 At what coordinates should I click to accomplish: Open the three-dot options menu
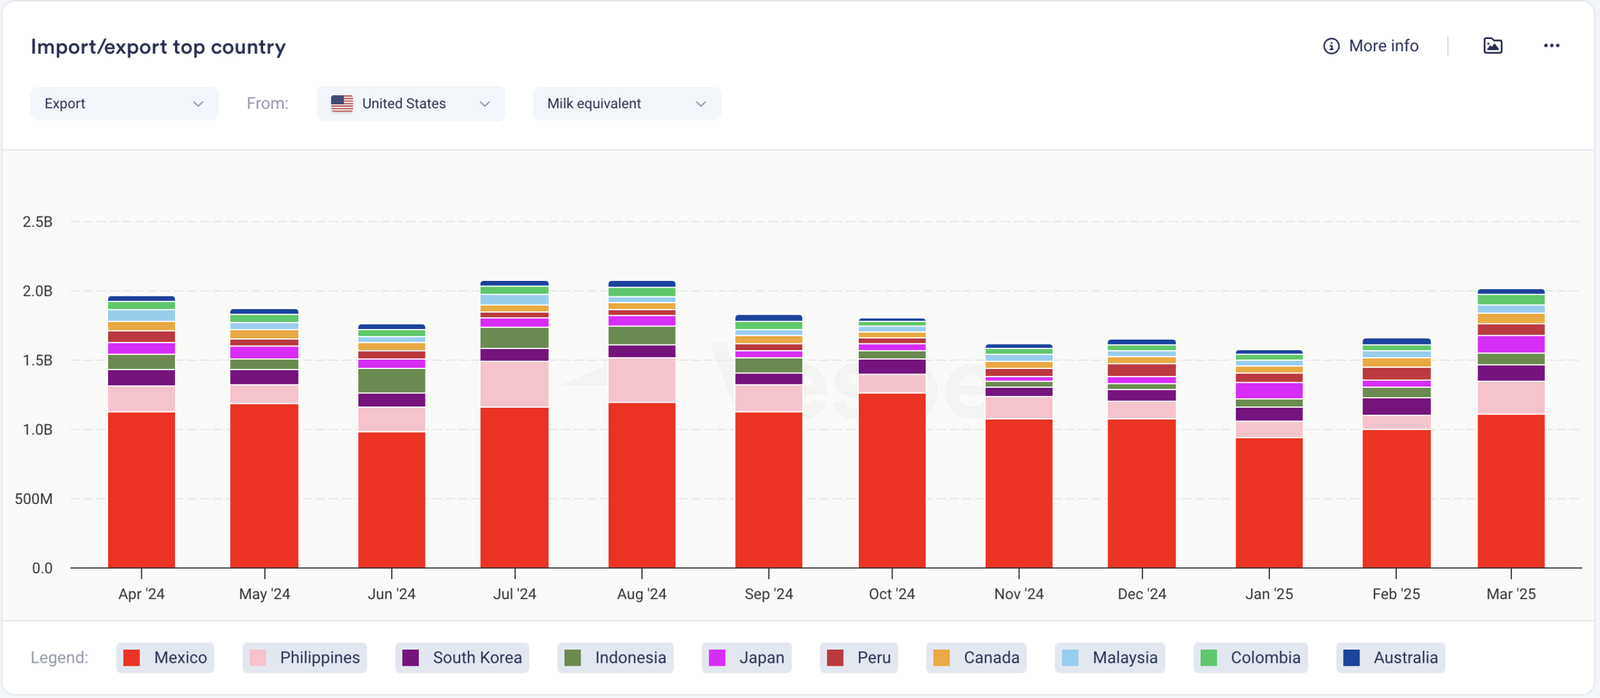coord(1551,46)
